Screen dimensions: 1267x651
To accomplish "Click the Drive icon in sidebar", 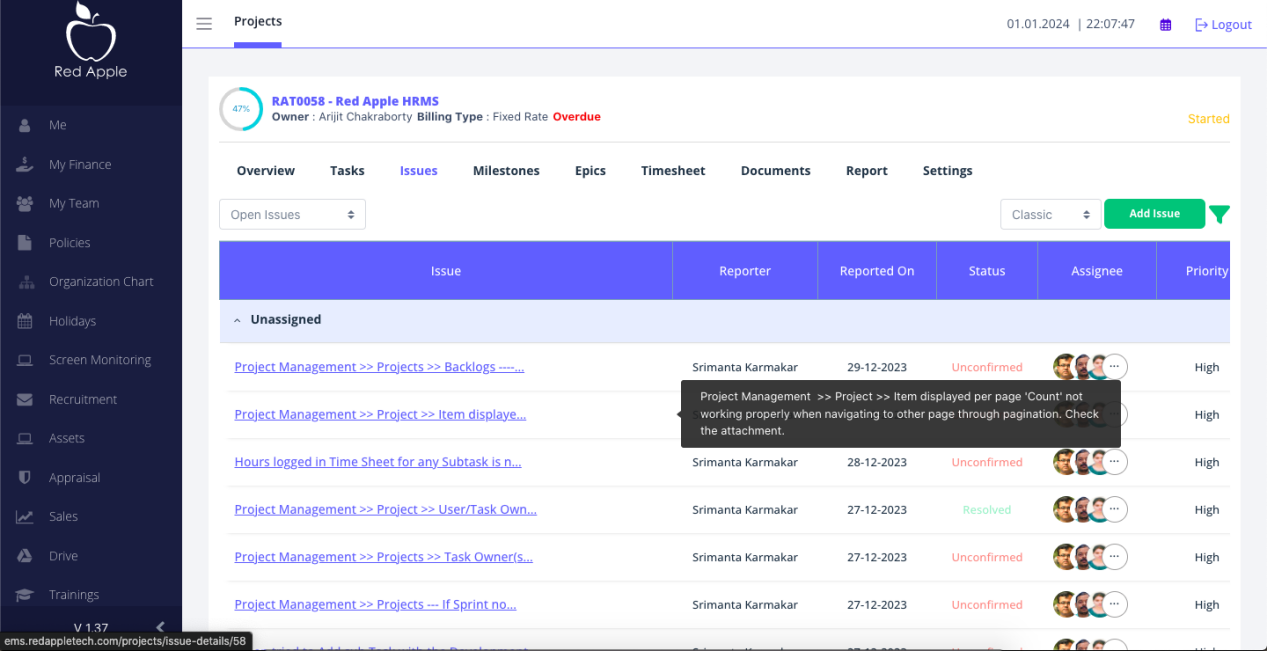I will click(25, 556).
